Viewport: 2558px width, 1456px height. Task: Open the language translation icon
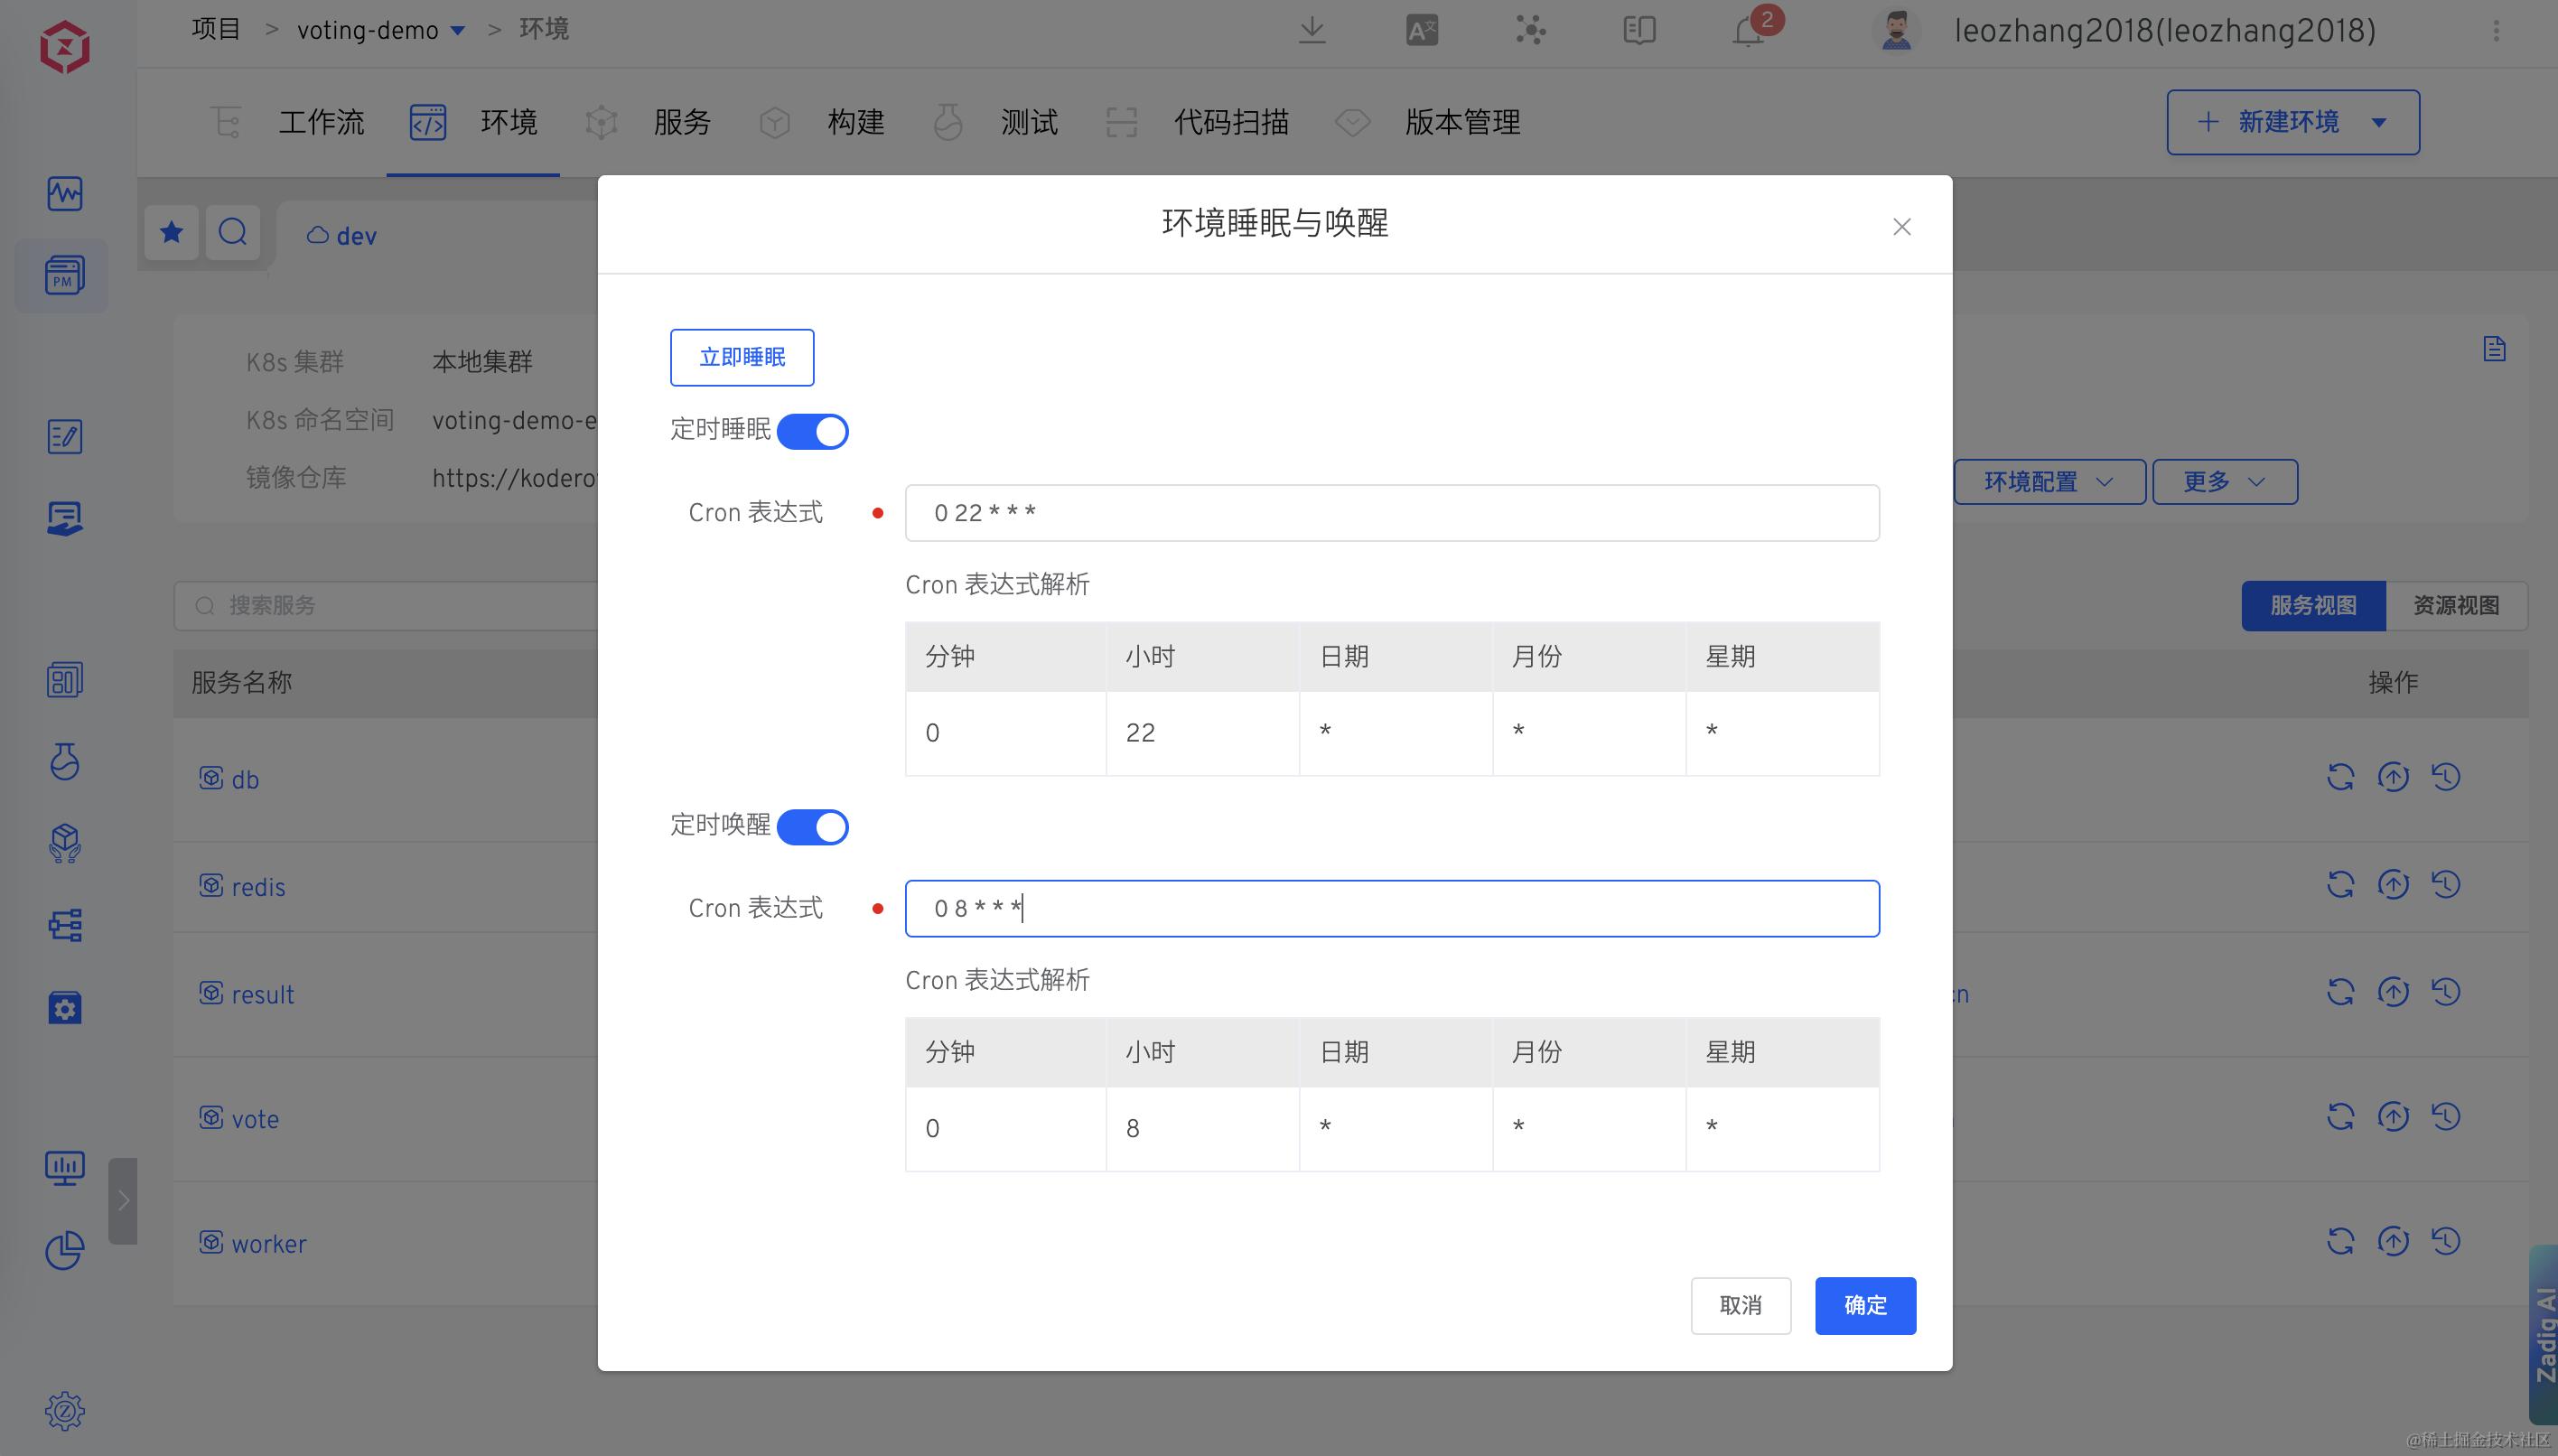(x=1421, y=30)
